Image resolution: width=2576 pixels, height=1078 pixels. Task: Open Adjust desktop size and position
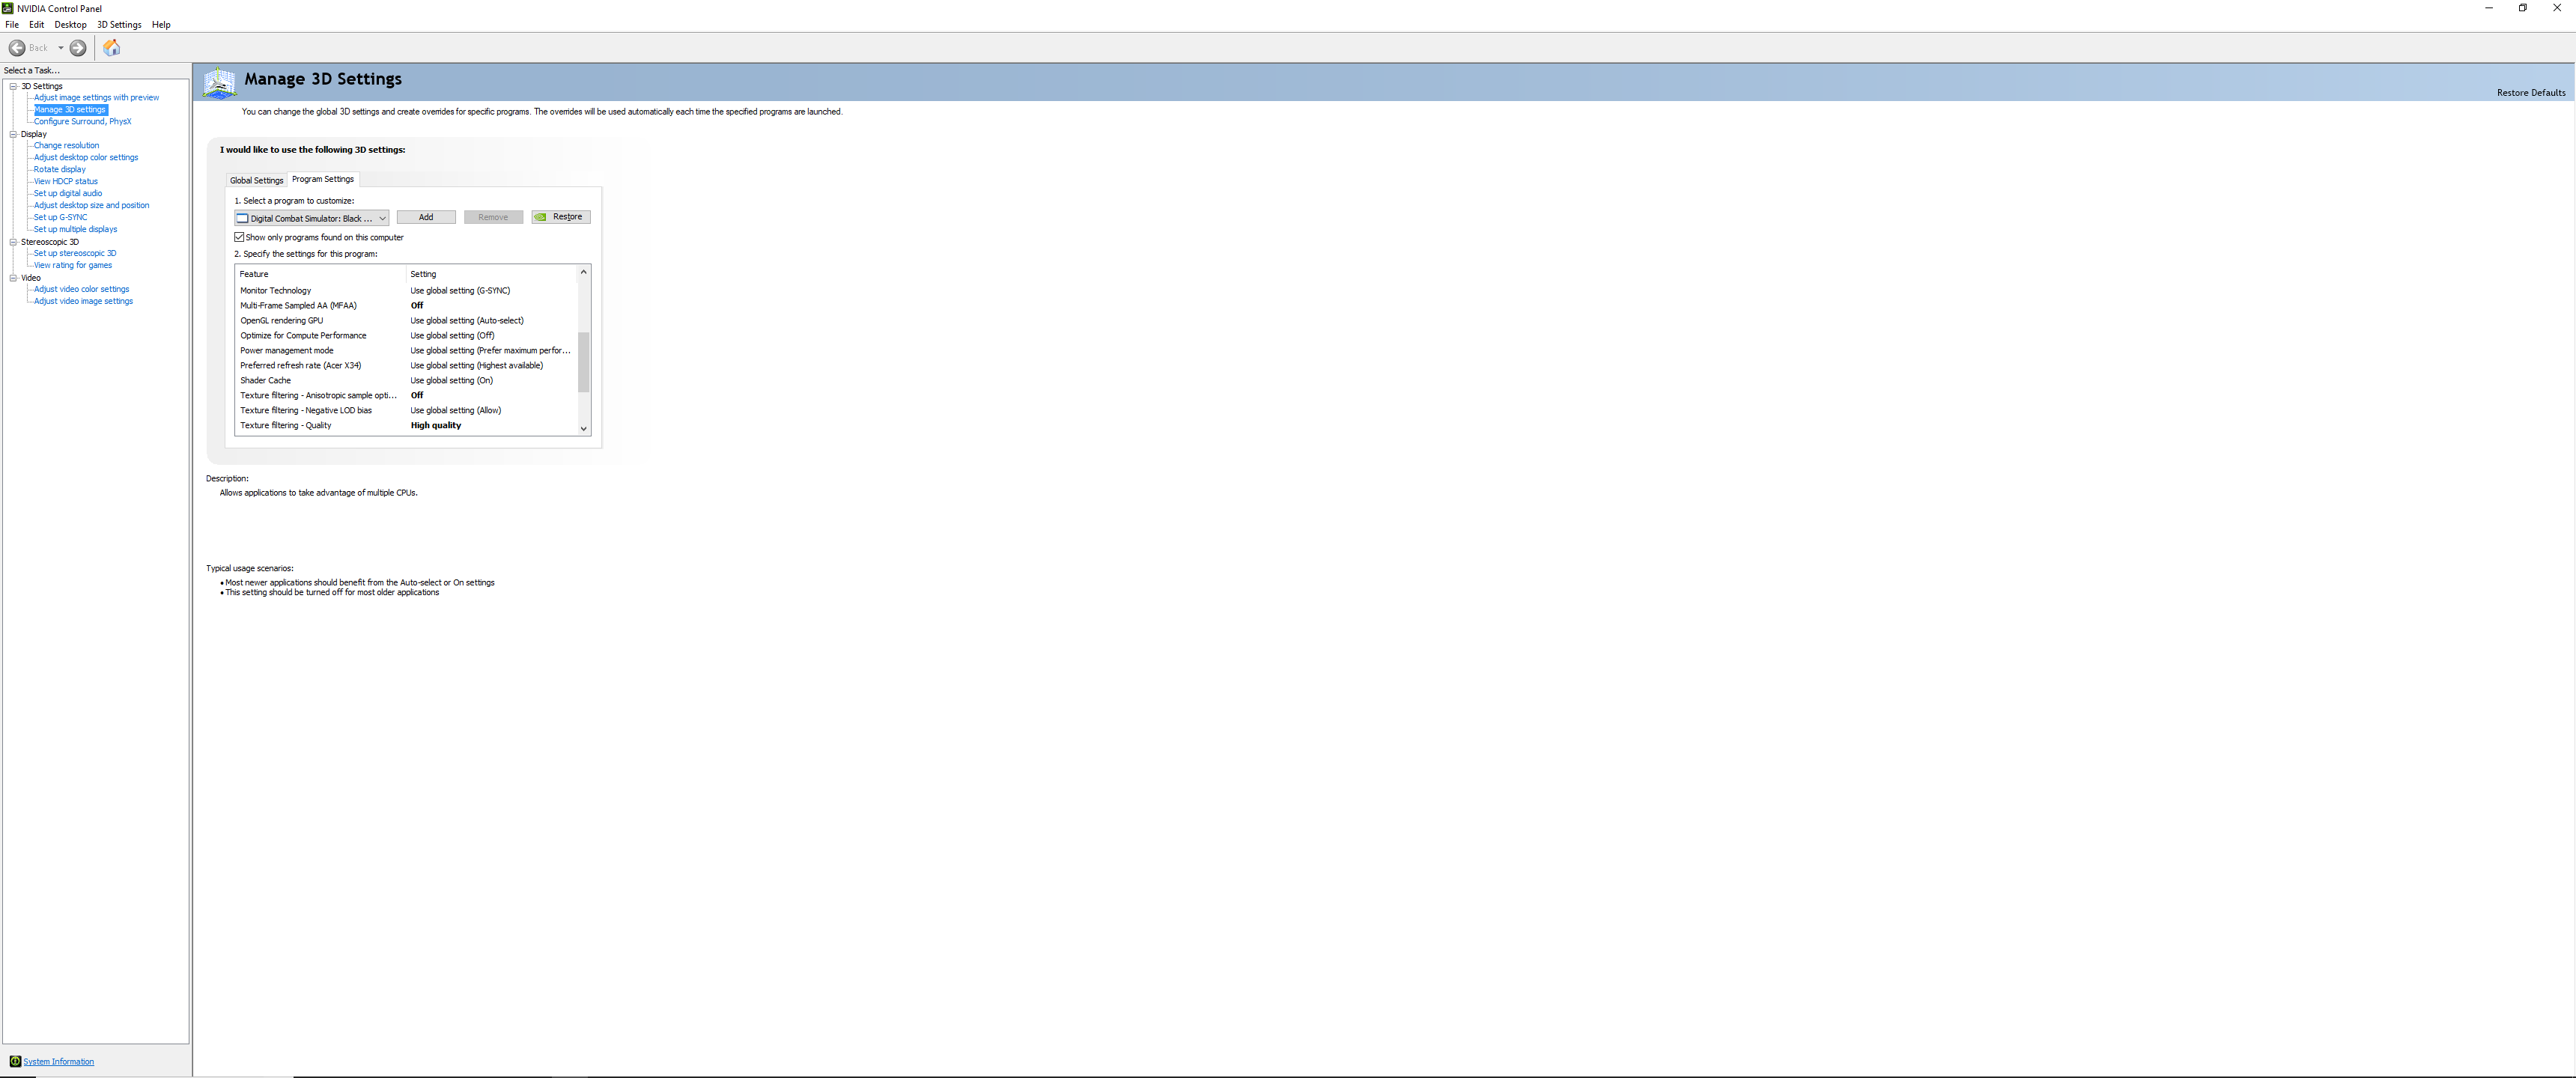pos(92,206)
